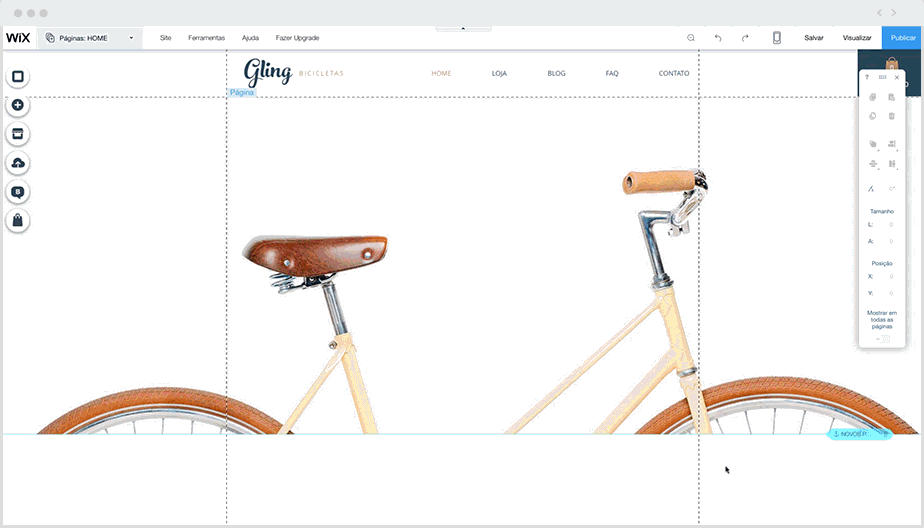Close the floating toolbar panel
The image size is (924, 528).
pyautogui.click(x=897, y=77)
